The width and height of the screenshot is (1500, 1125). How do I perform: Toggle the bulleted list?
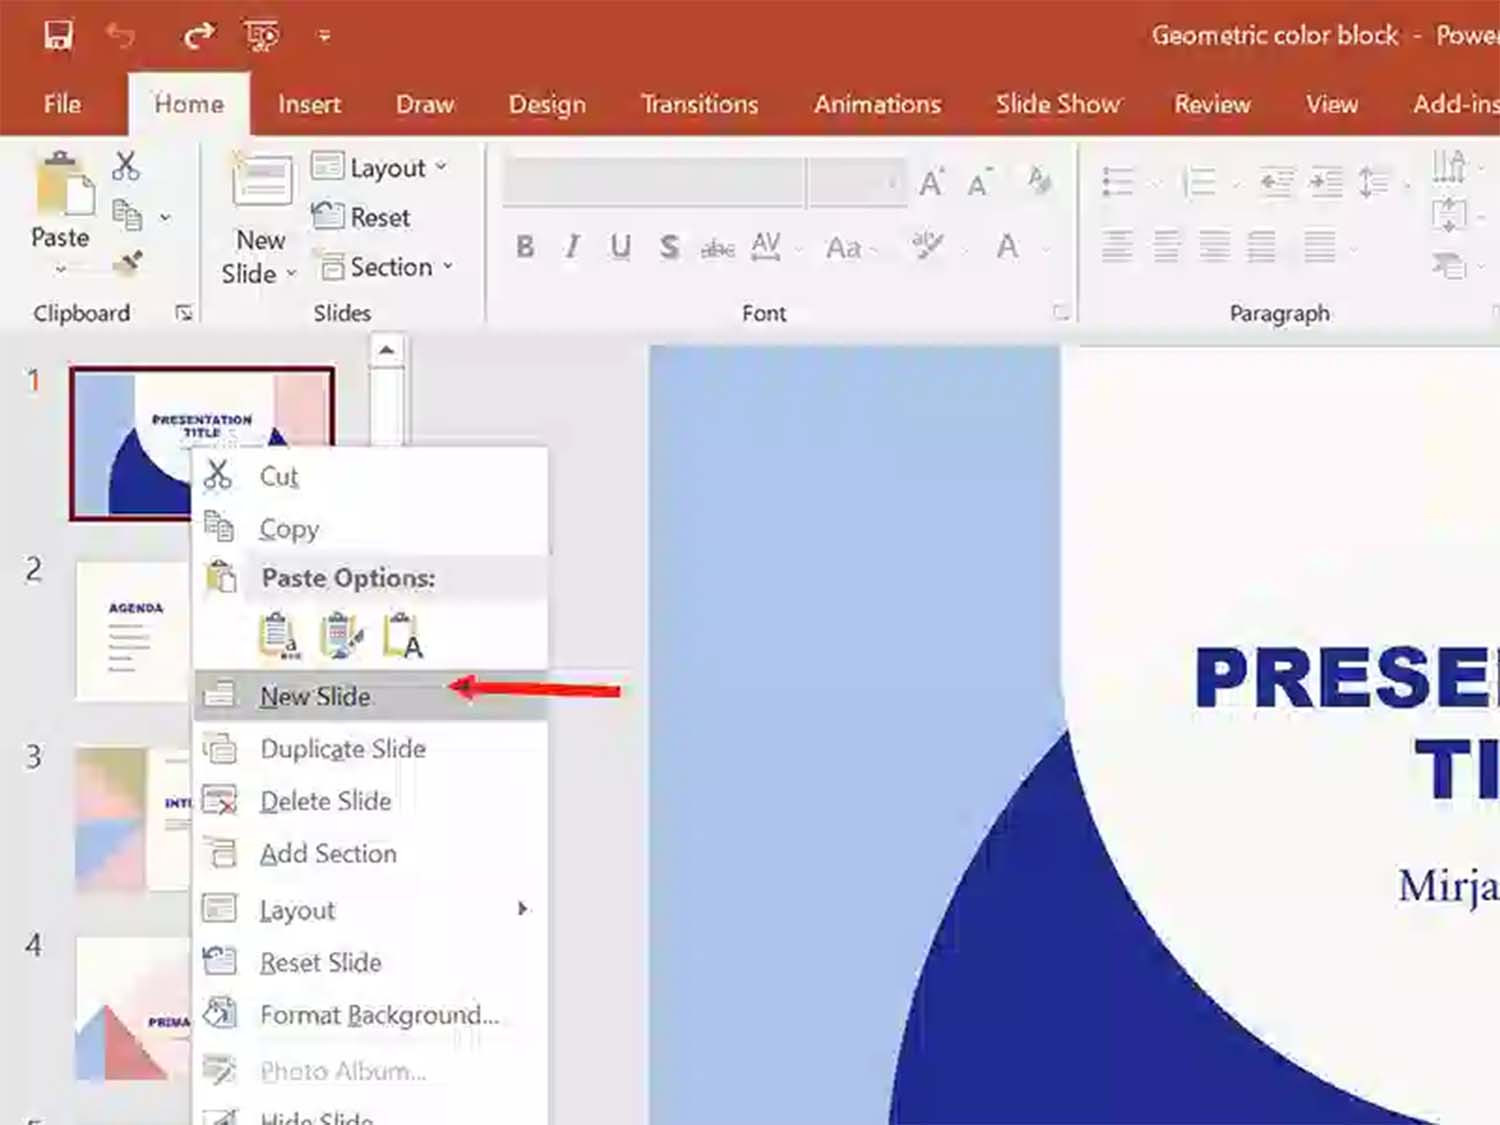click(1119, 182)
